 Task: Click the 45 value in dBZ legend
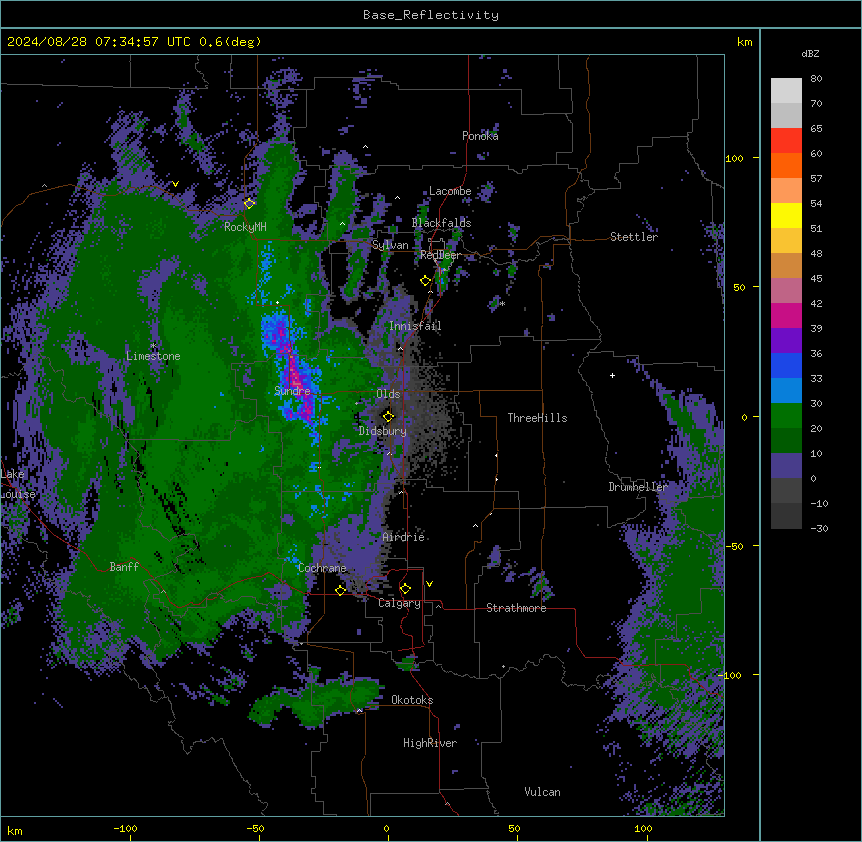(x=816, y=279)
